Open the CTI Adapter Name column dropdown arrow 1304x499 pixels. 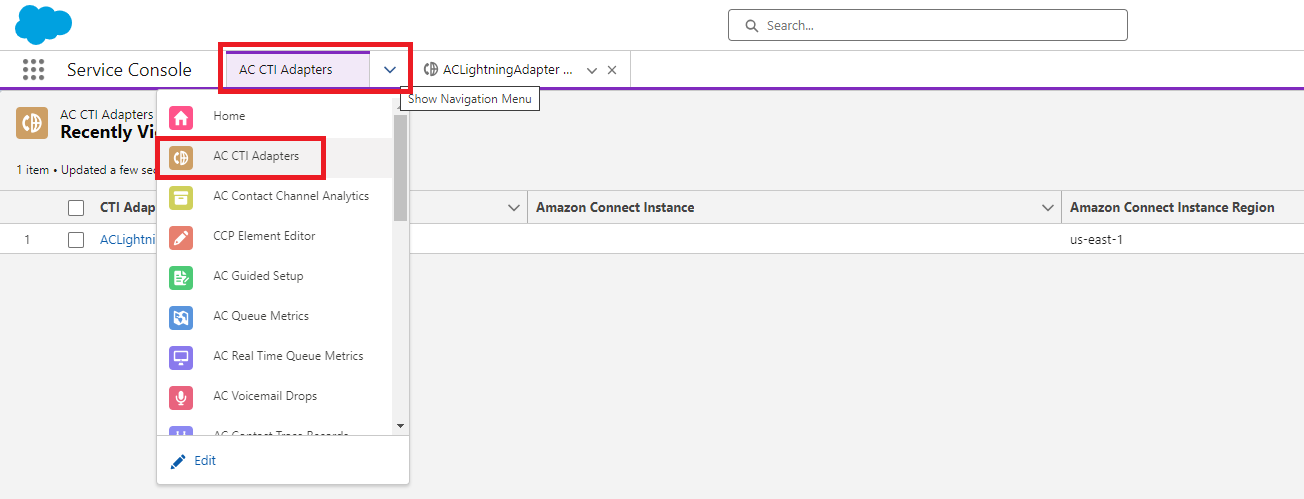tap(514, 208)
